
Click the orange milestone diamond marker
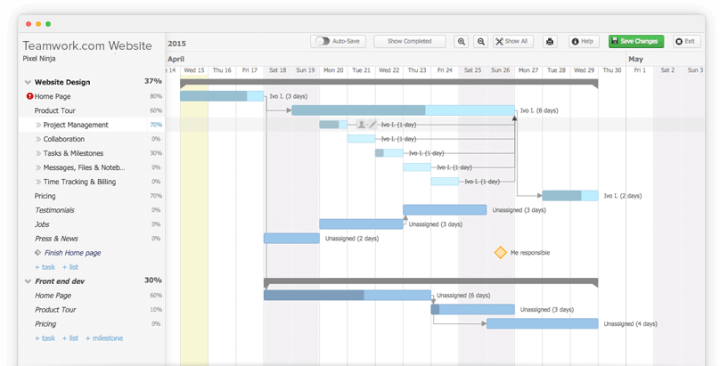pos(500,253)
